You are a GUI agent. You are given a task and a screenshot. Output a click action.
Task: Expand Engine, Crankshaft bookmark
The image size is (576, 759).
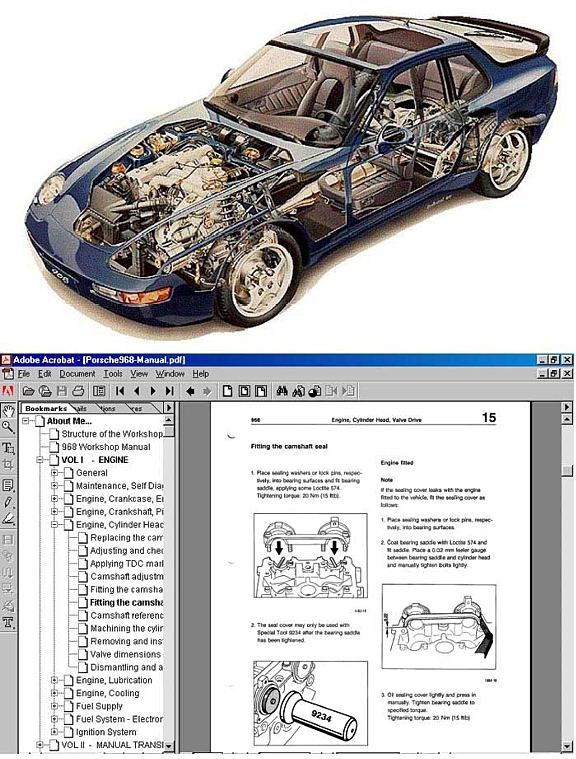(x=55, y=512)
